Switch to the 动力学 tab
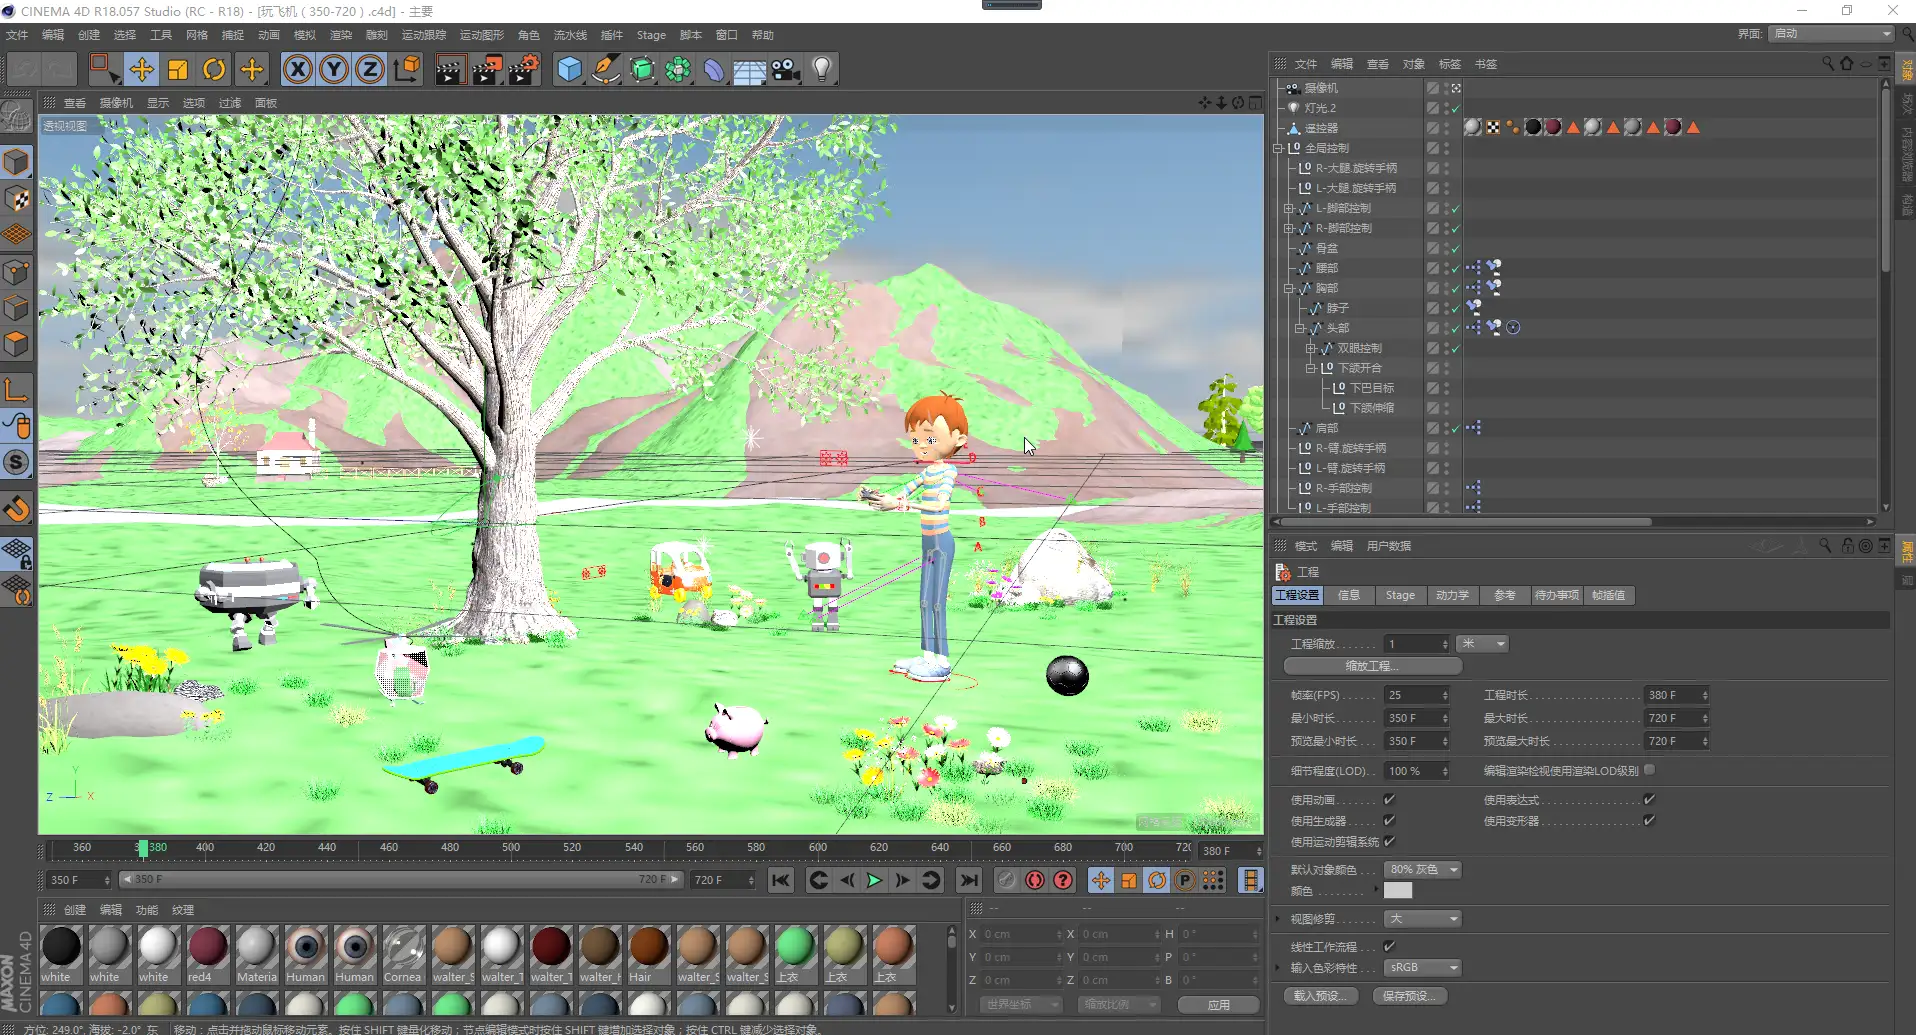The width and height of the screenshot is (1916, 1035). tap(1452, 595)
